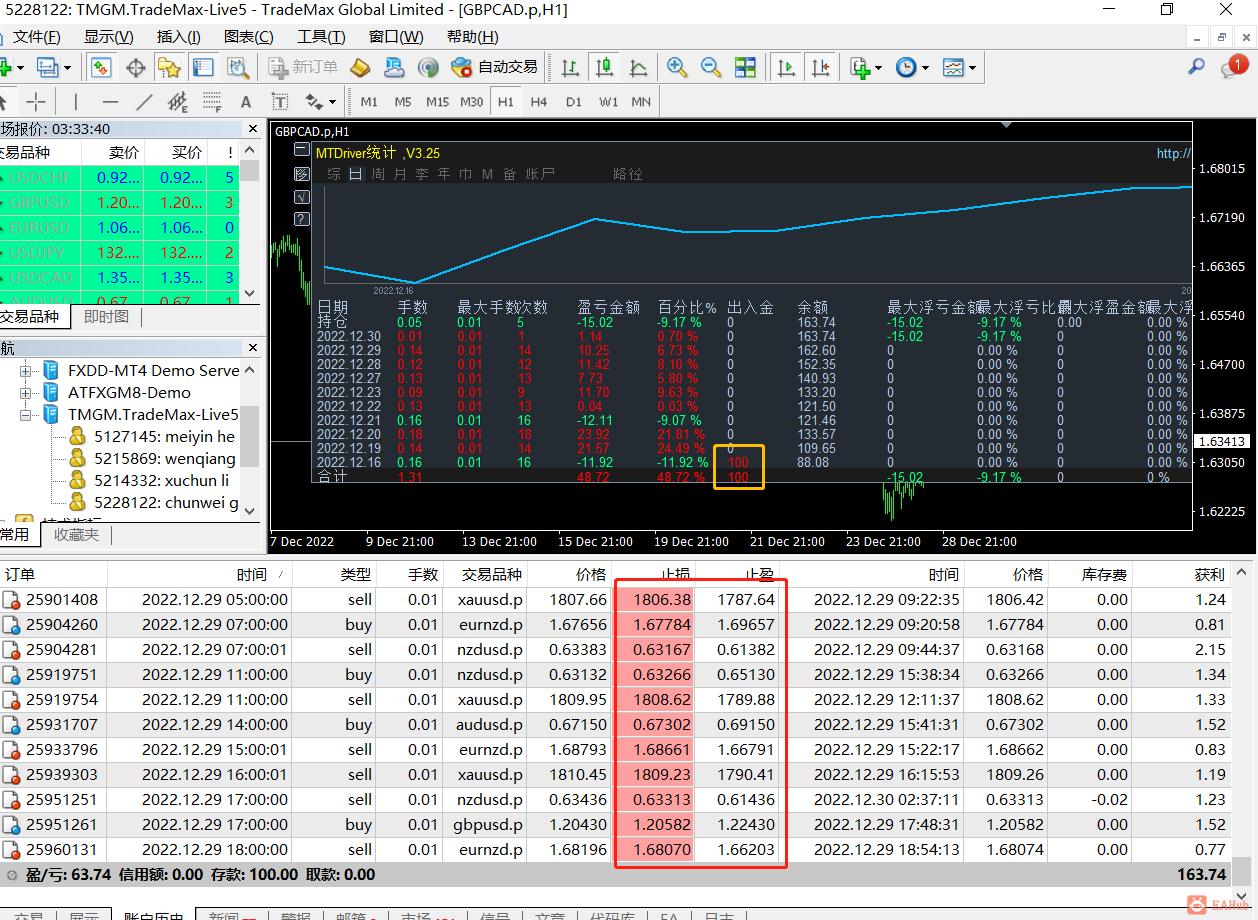Select the crosshair cursor tool

(x=36, y=102)
